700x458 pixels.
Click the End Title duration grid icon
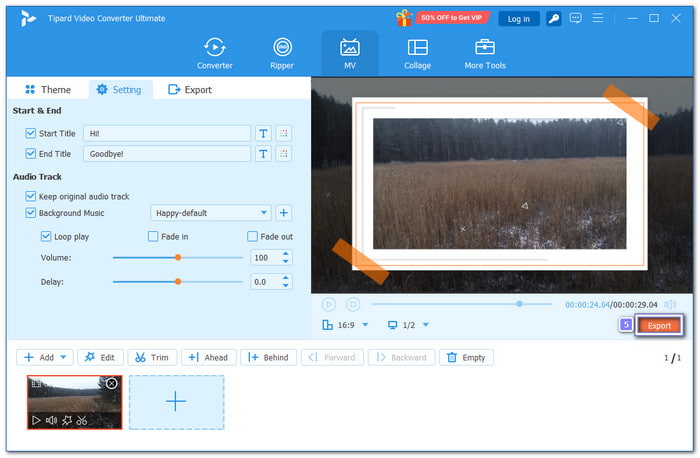click(x=284, y=154)
